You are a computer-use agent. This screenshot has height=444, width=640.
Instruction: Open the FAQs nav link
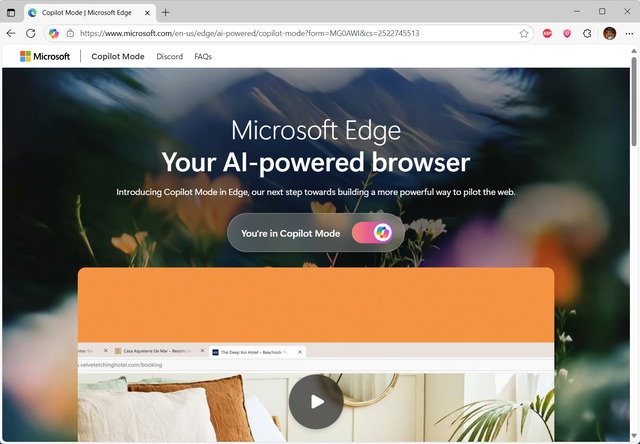[x=203, y=56]
